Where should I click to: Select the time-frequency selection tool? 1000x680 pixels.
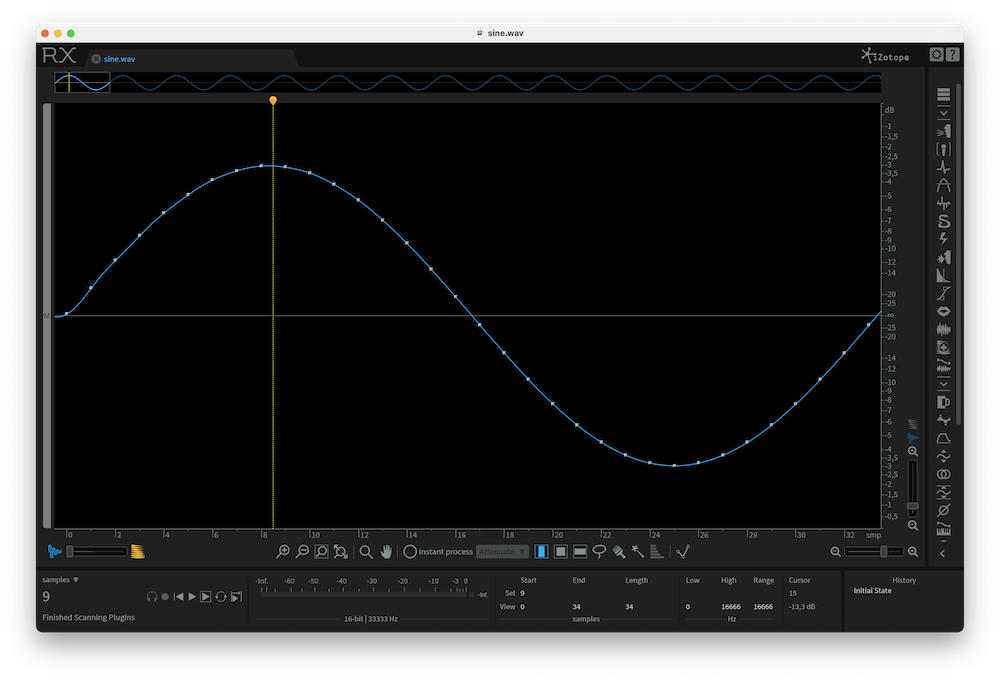[x=561, y=552]
